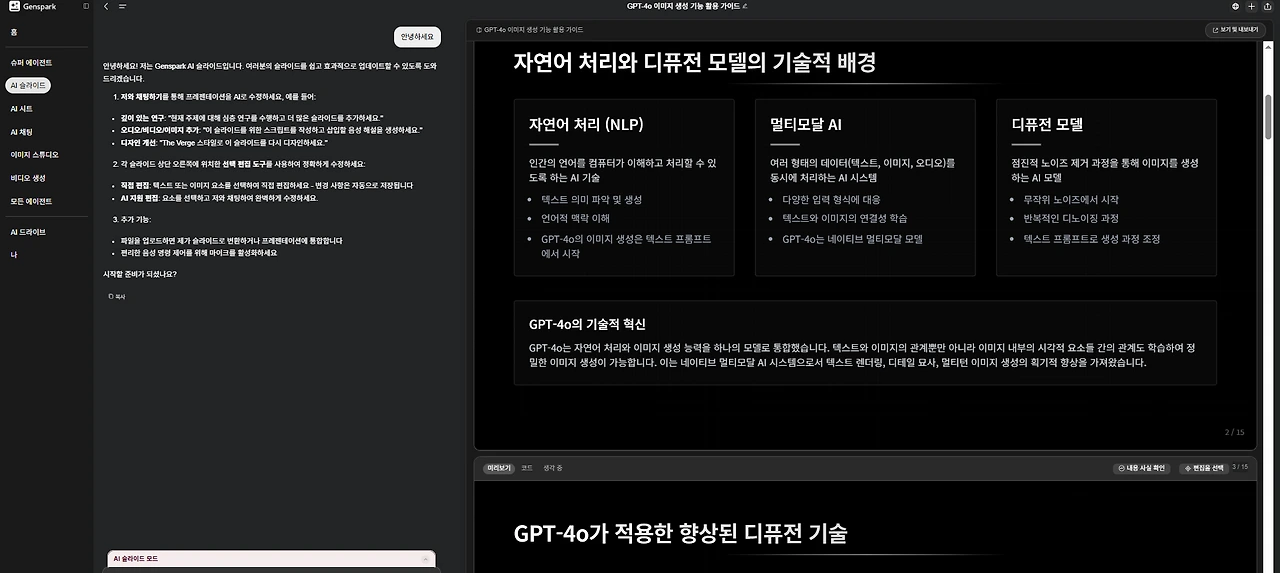Click the Genspark logo icon
This screenshot has height=573, width=1280.
click(x=12, y=6)
